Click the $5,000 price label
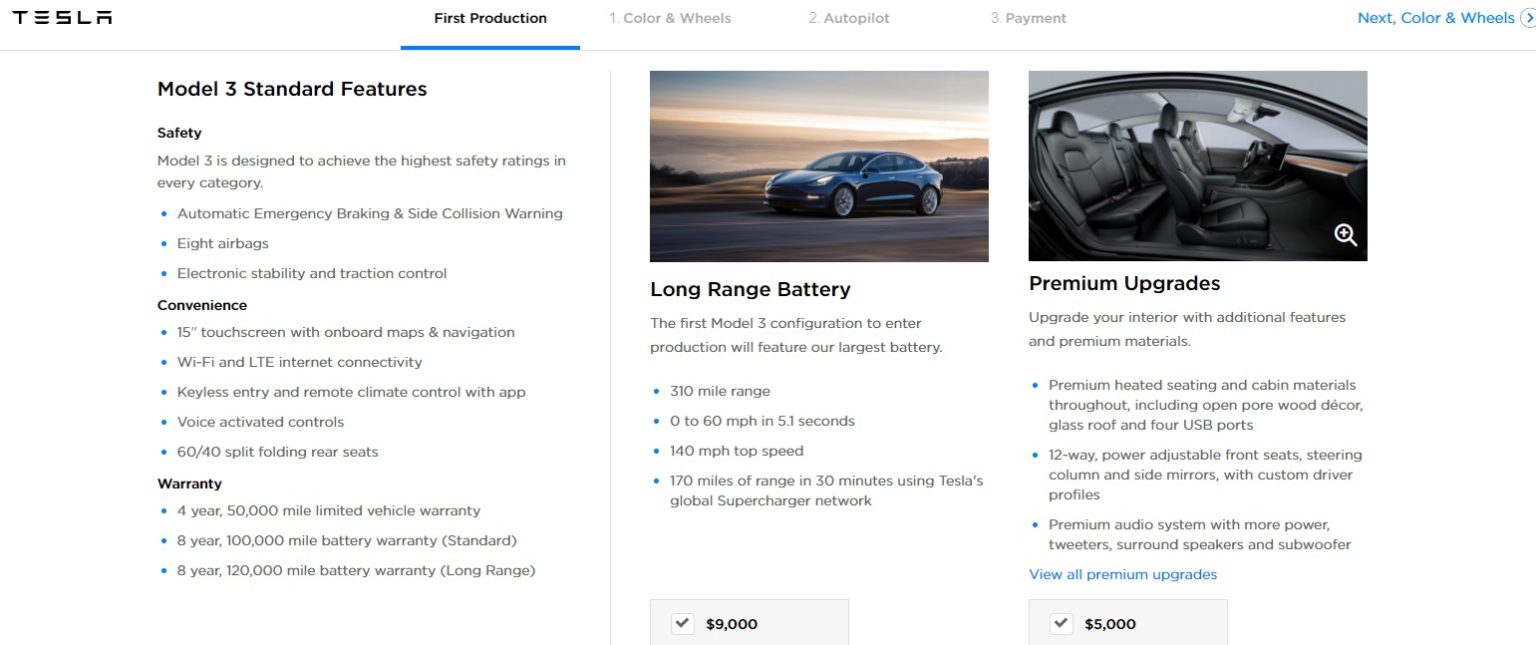The image size is (1536, 645). click(1110, 624)
